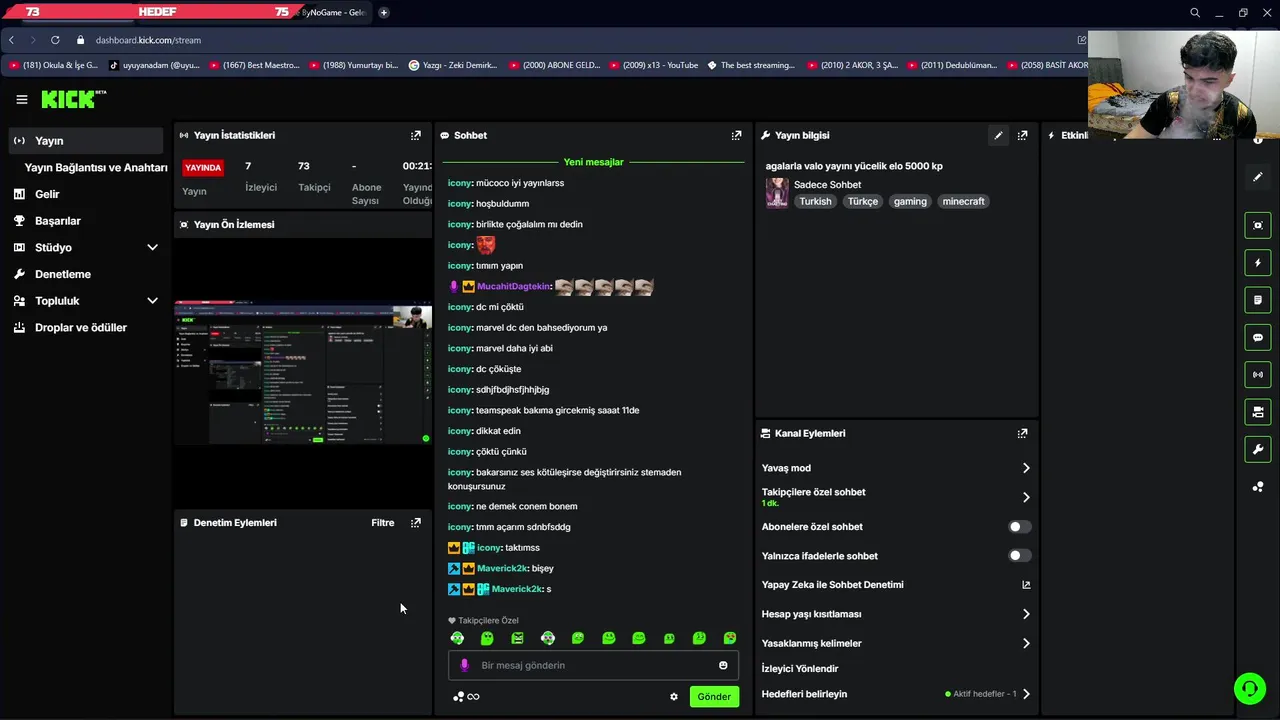The height and width of the screenshot is (720, 1280).
Task: Send message with Gönder button
Action: tap(714, 697)
